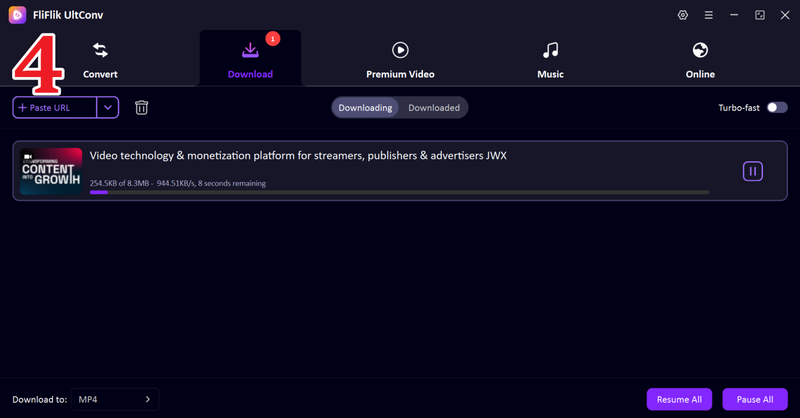Close the FliFlik UltConv window
The height and width of the screenshot is (418, 800).
pos(785,15)
